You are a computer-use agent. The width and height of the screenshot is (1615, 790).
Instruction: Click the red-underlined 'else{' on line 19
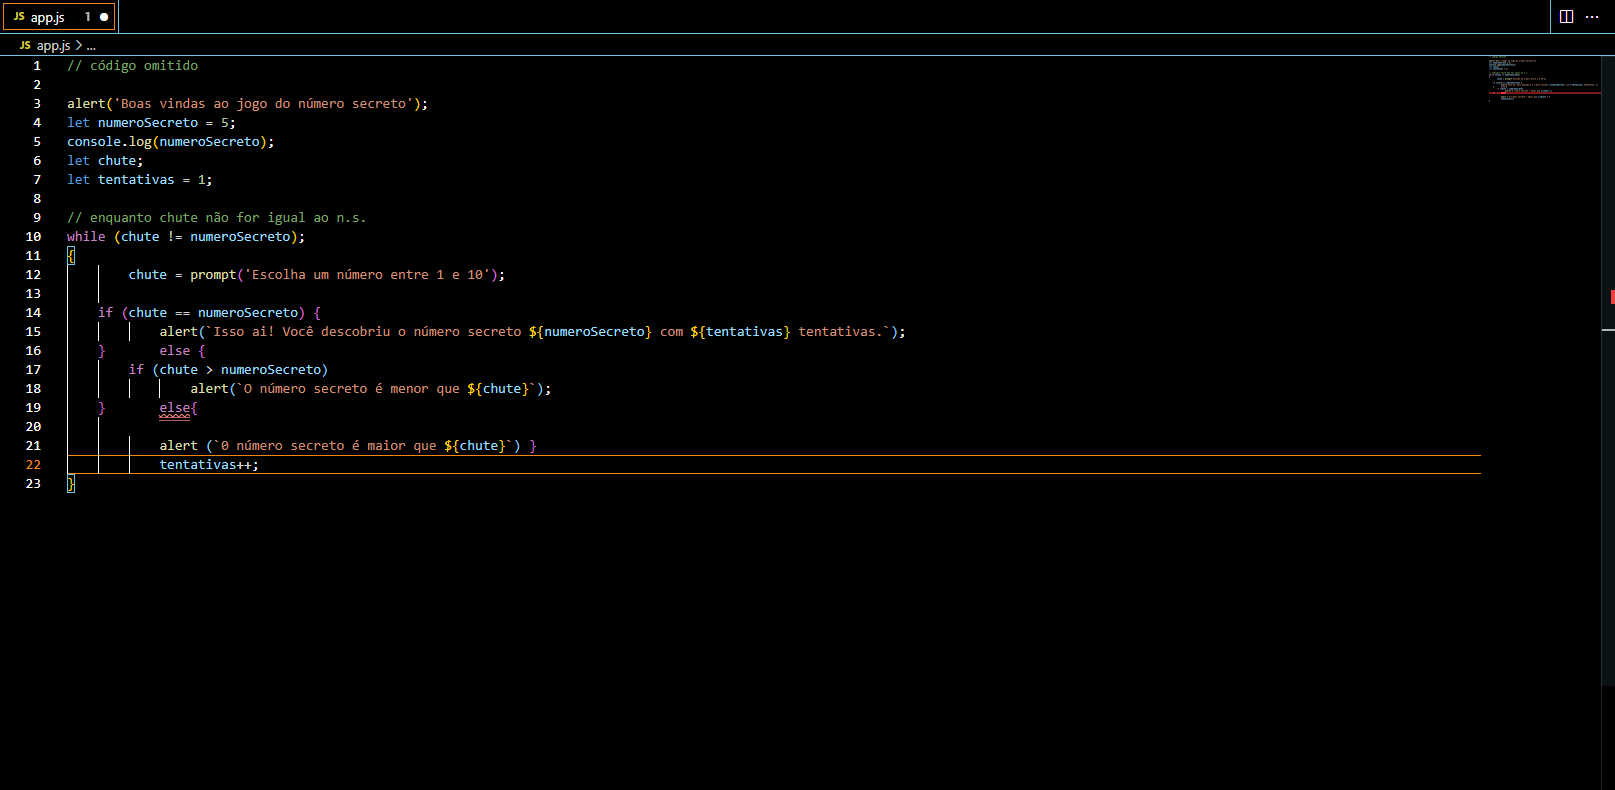click(x=178, y=408)
